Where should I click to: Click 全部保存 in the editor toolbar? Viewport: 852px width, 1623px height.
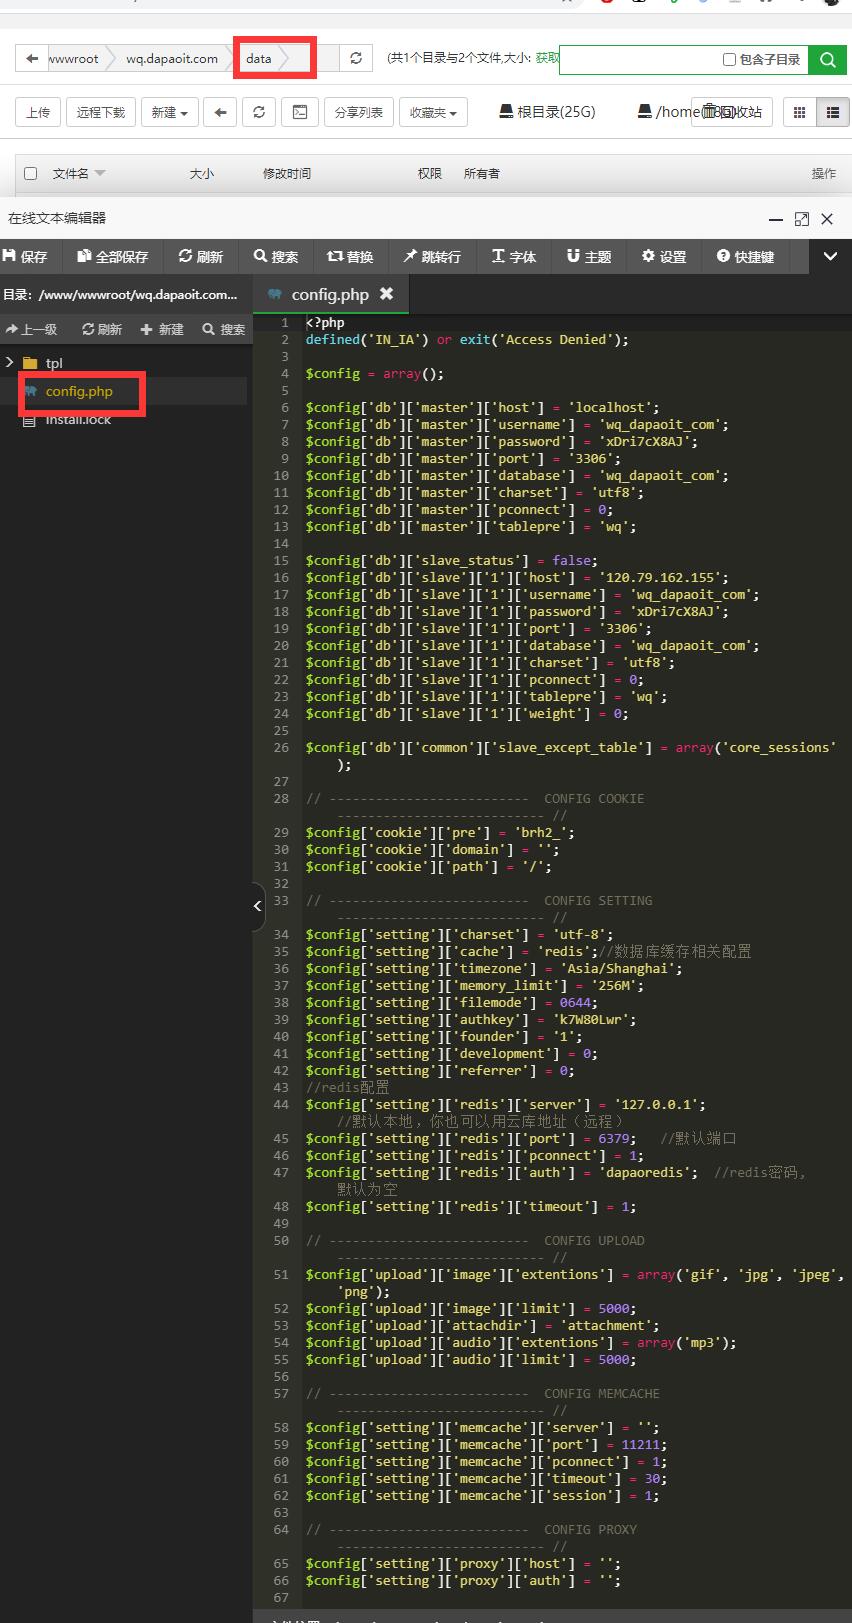[x=113, y=256]
